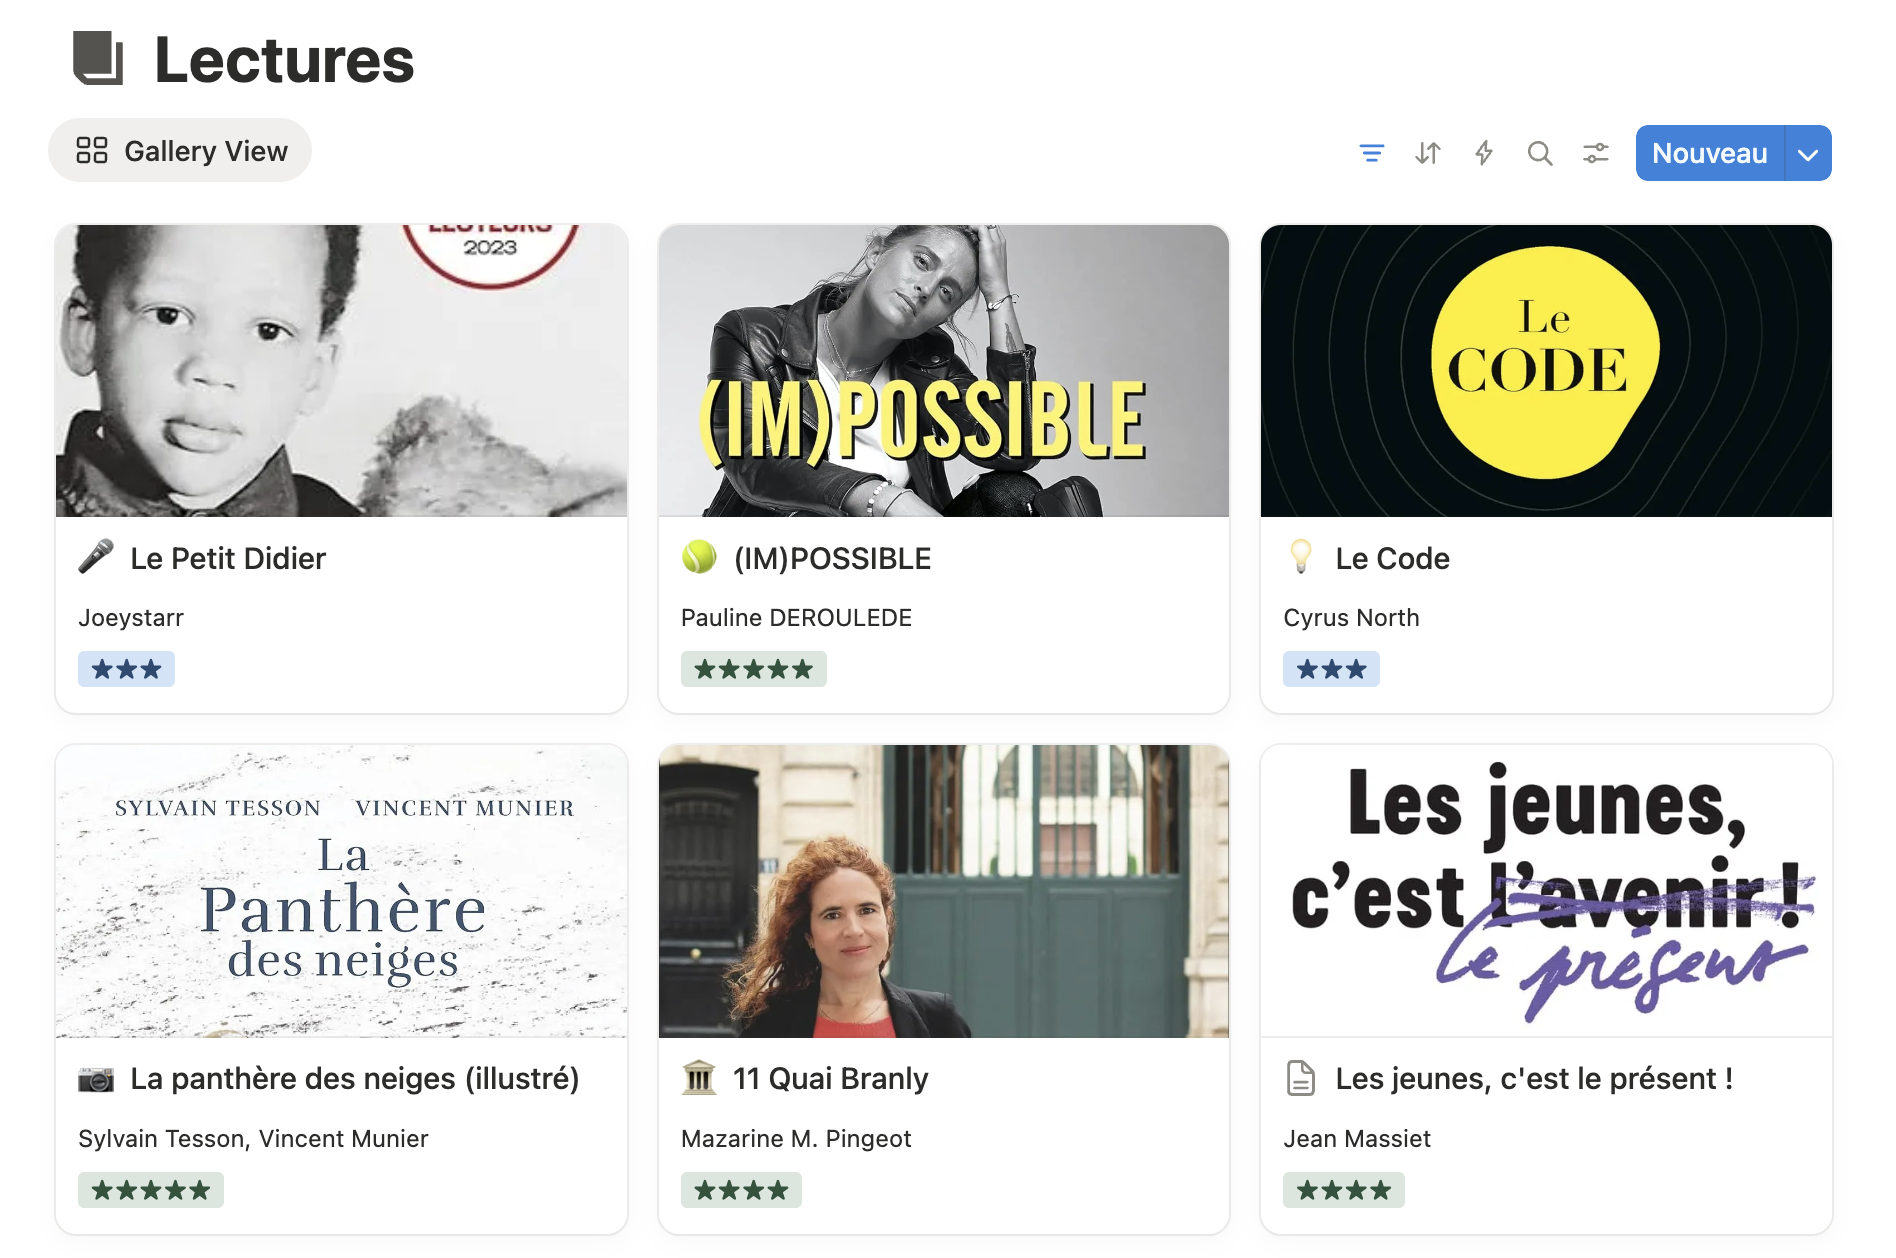Image resolution: width=1896 pixels, height=1258 pixels.
Task: Open the lightning bolt automations icon
Action: point(1483,153)
